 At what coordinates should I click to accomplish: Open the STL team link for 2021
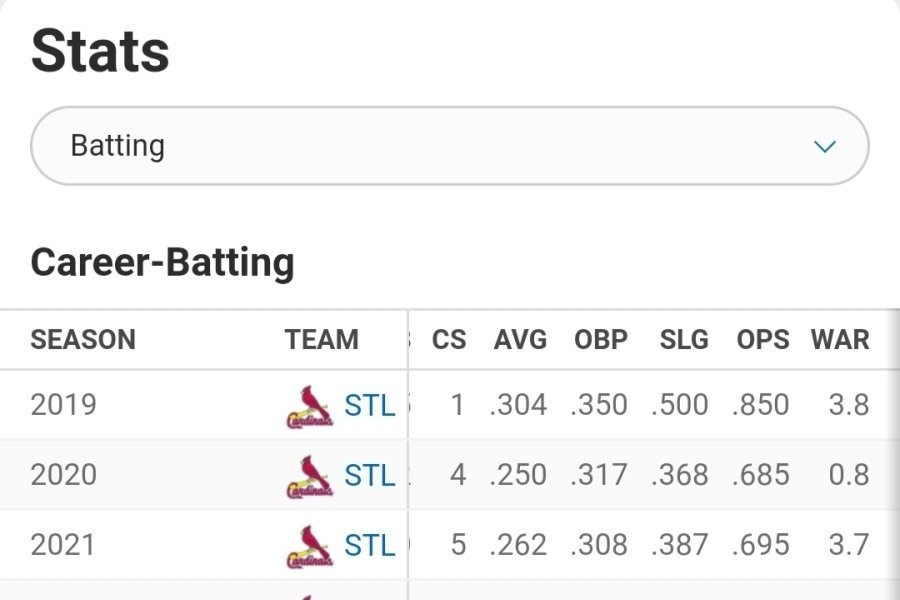[370, 546]
